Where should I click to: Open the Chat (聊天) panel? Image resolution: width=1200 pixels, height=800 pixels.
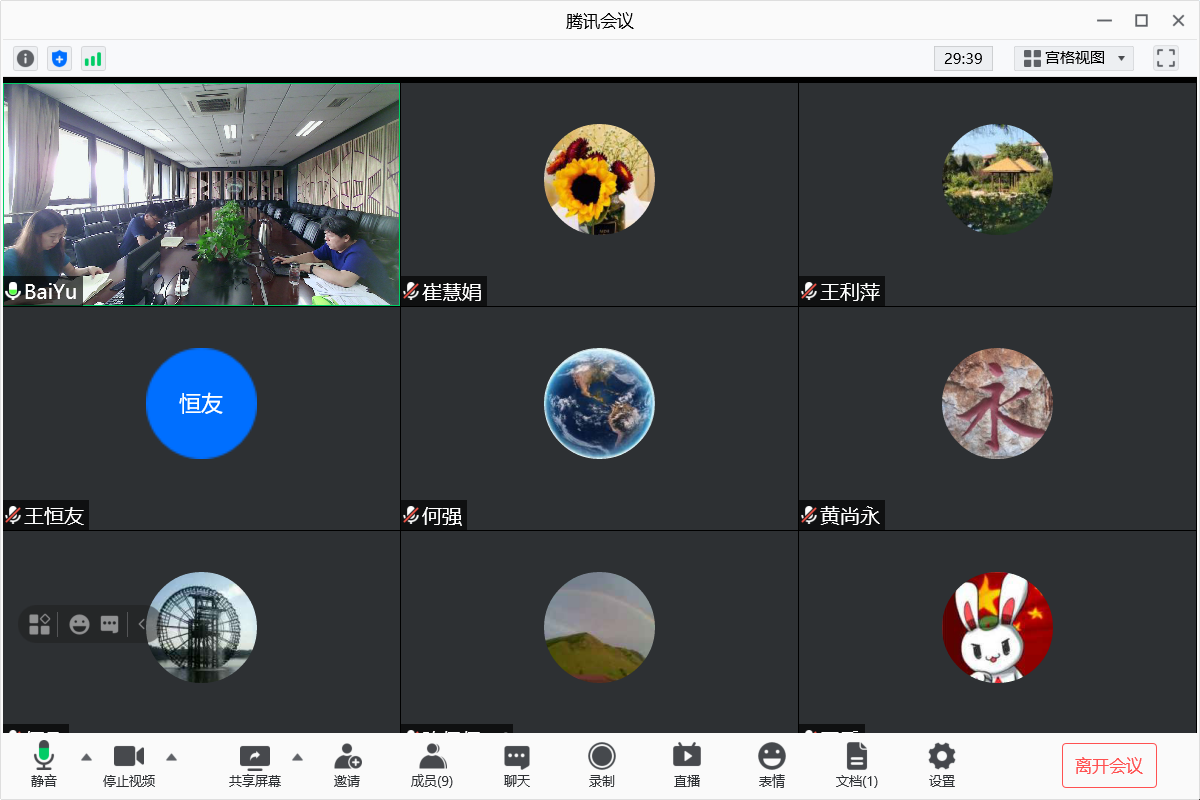tap(516, 765)
